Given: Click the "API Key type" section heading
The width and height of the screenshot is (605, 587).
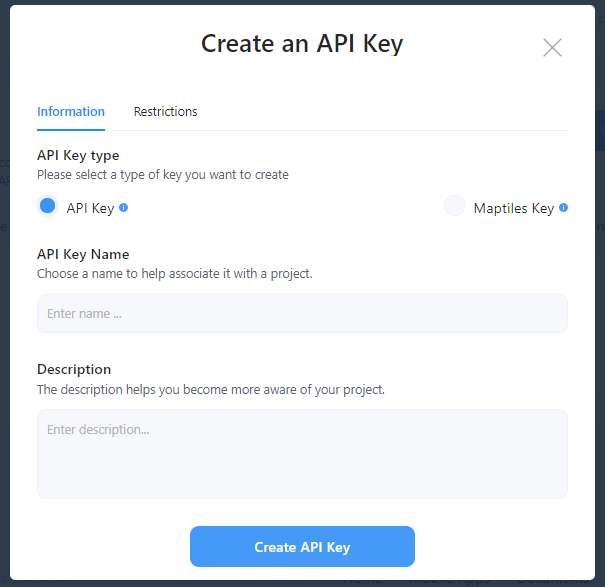Looking at the screenshot, I should tap(78, 156).
